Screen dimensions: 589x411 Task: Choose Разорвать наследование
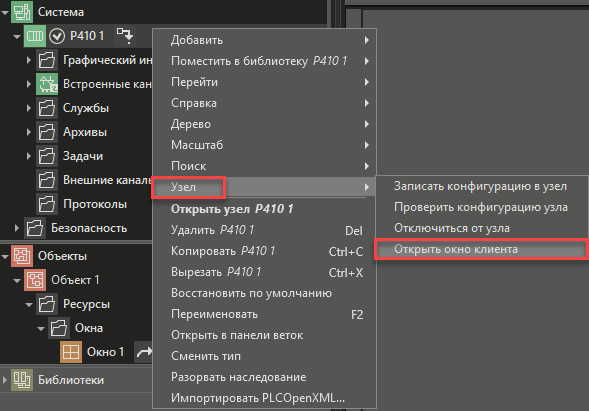(x=264, y=377)
